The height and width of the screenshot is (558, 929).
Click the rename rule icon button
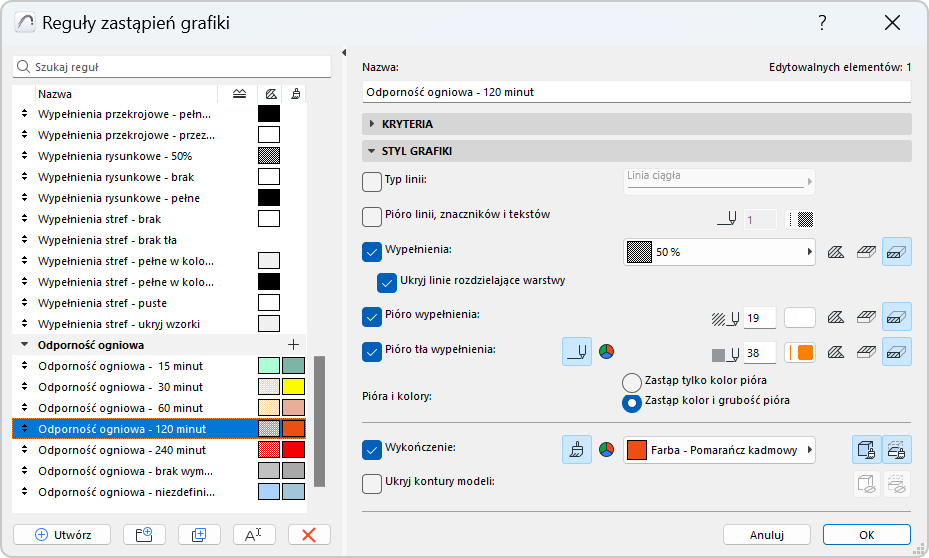(254, 535)
